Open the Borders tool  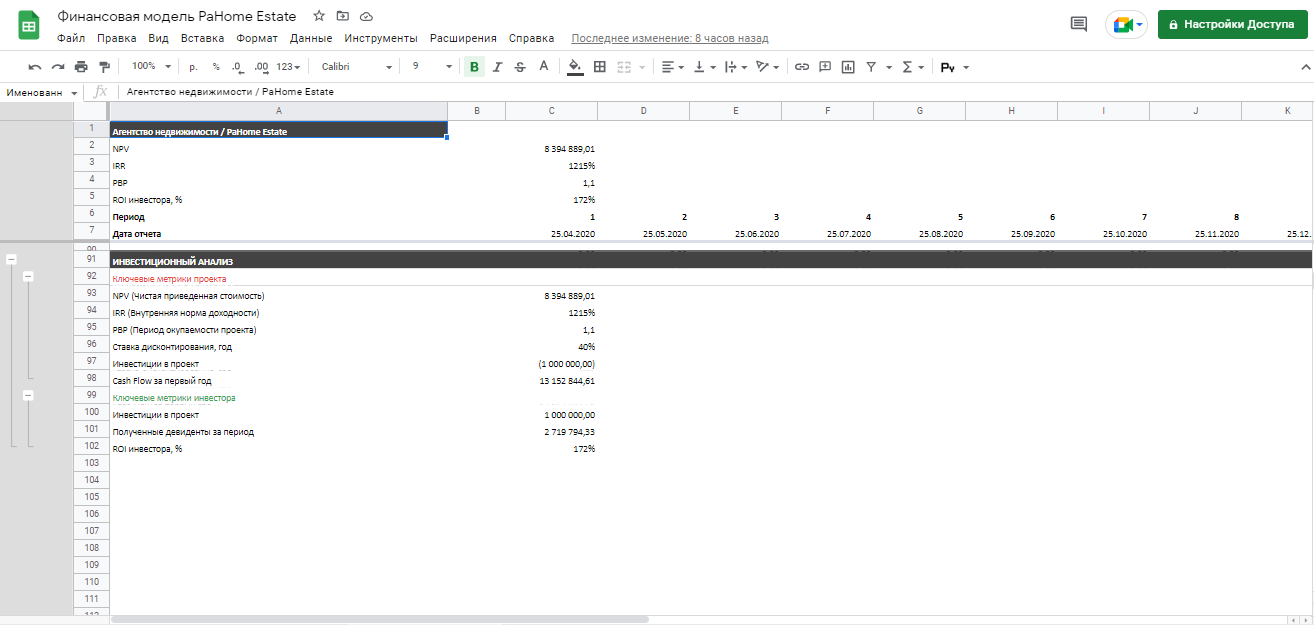(x=600, y=67)
